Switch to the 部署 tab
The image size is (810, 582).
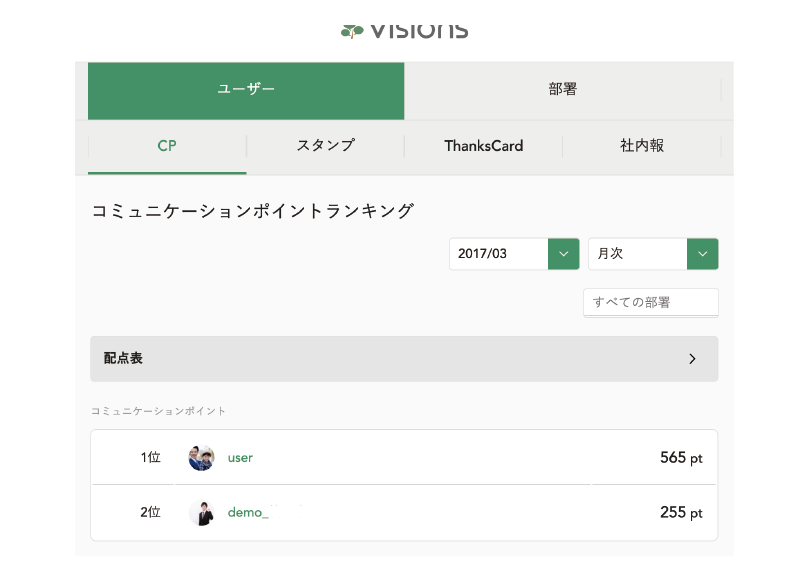[563, 91]
